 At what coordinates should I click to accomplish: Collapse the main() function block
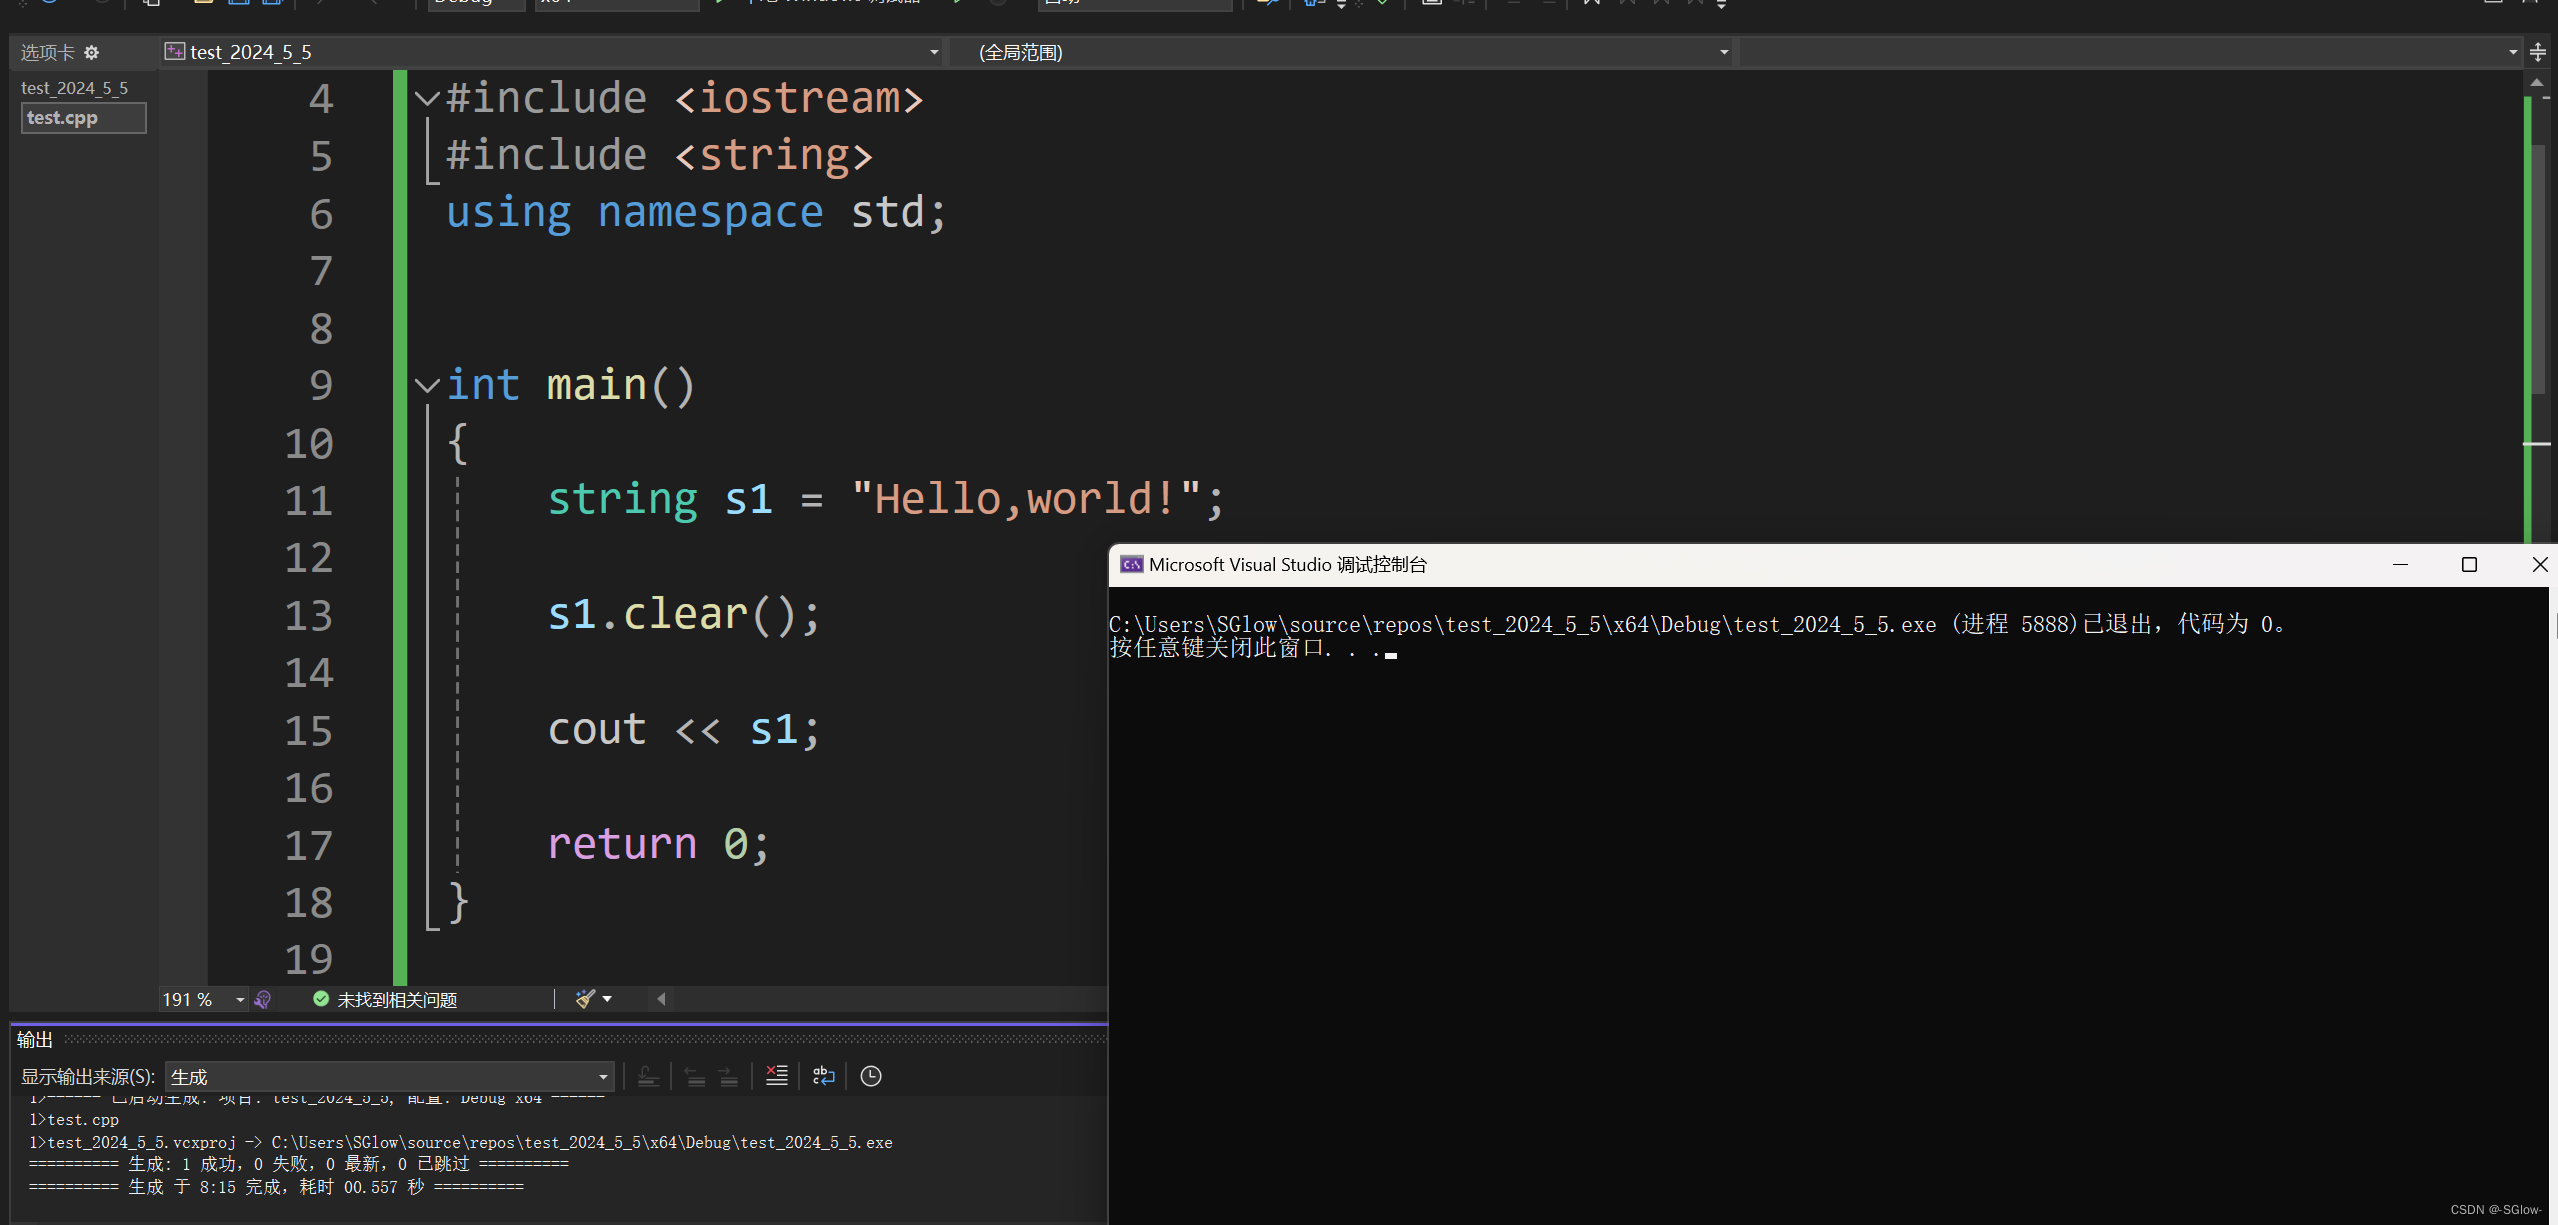427,386
